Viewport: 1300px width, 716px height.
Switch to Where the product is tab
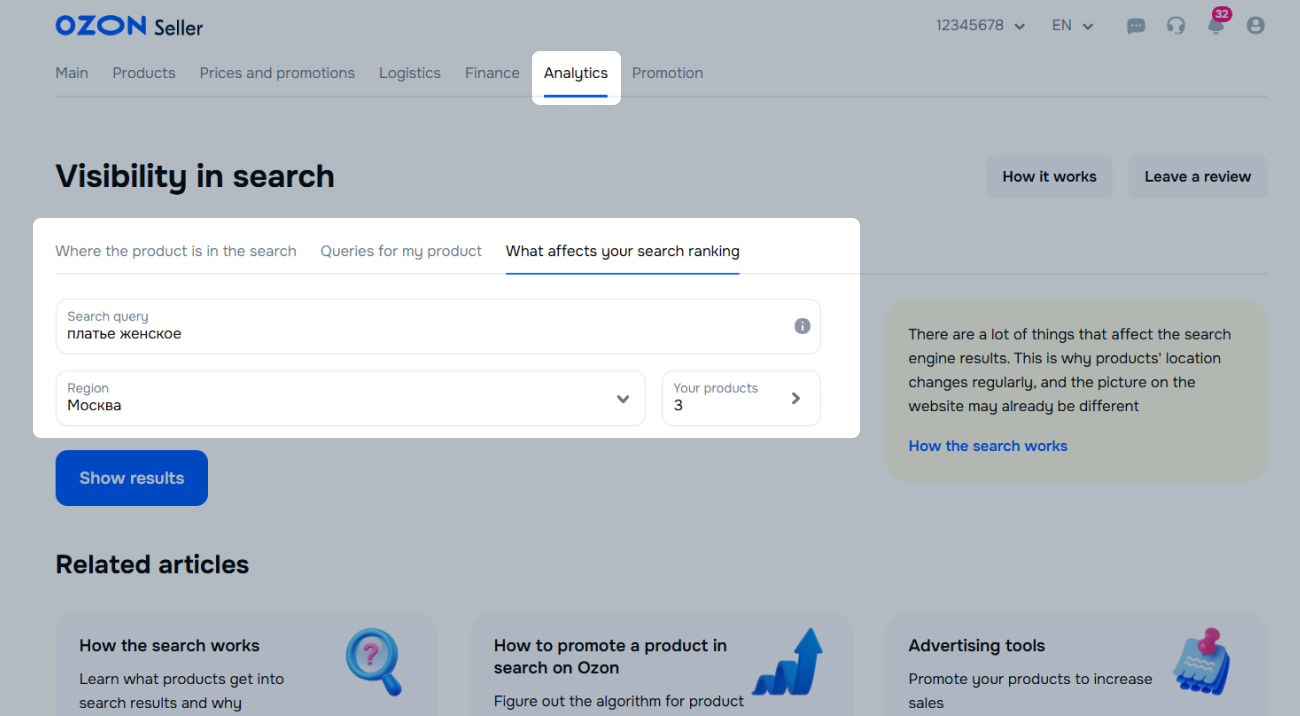[176, 251]
